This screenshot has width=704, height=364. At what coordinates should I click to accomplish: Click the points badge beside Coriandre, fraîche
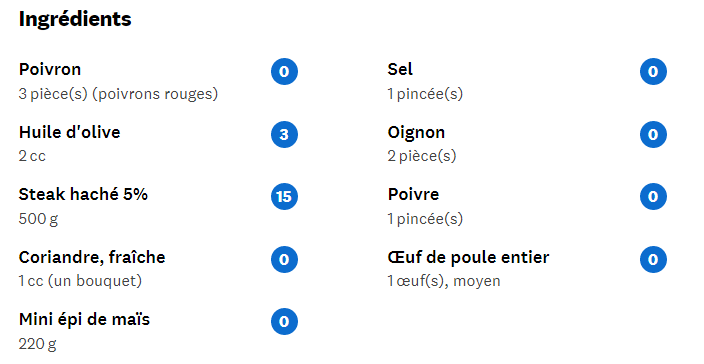284,259
